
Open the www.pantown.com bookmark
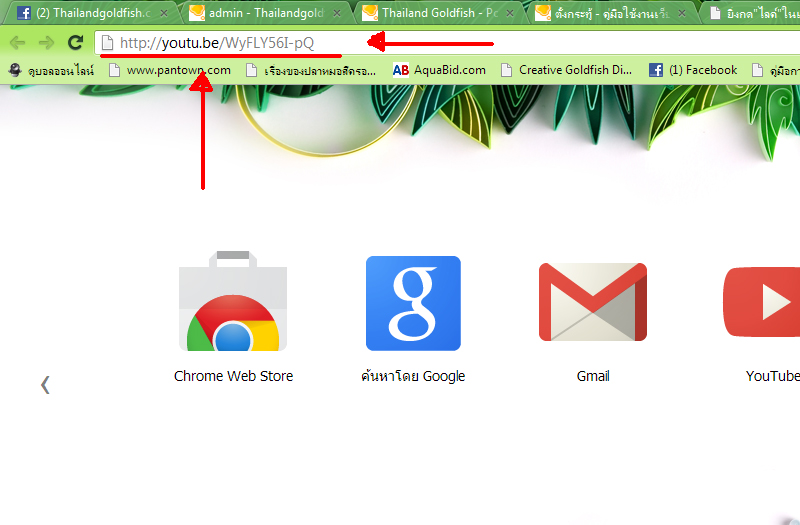[x=170, y=70]
